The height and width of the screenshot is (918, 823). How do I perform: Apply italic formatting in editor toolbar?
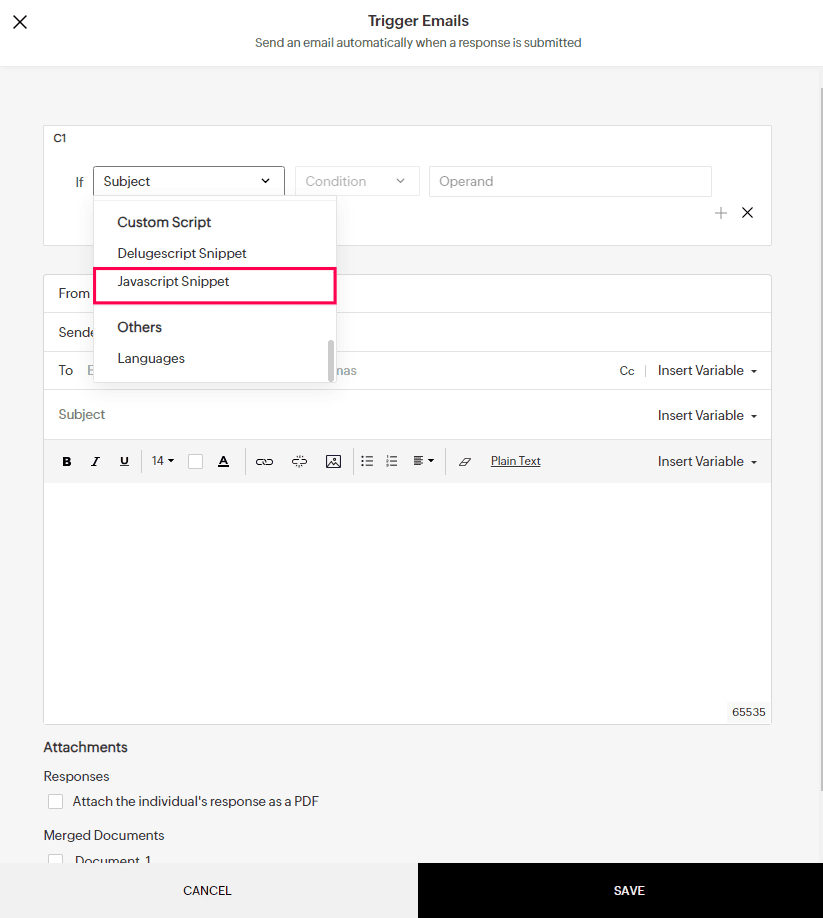tap(95, 461)
